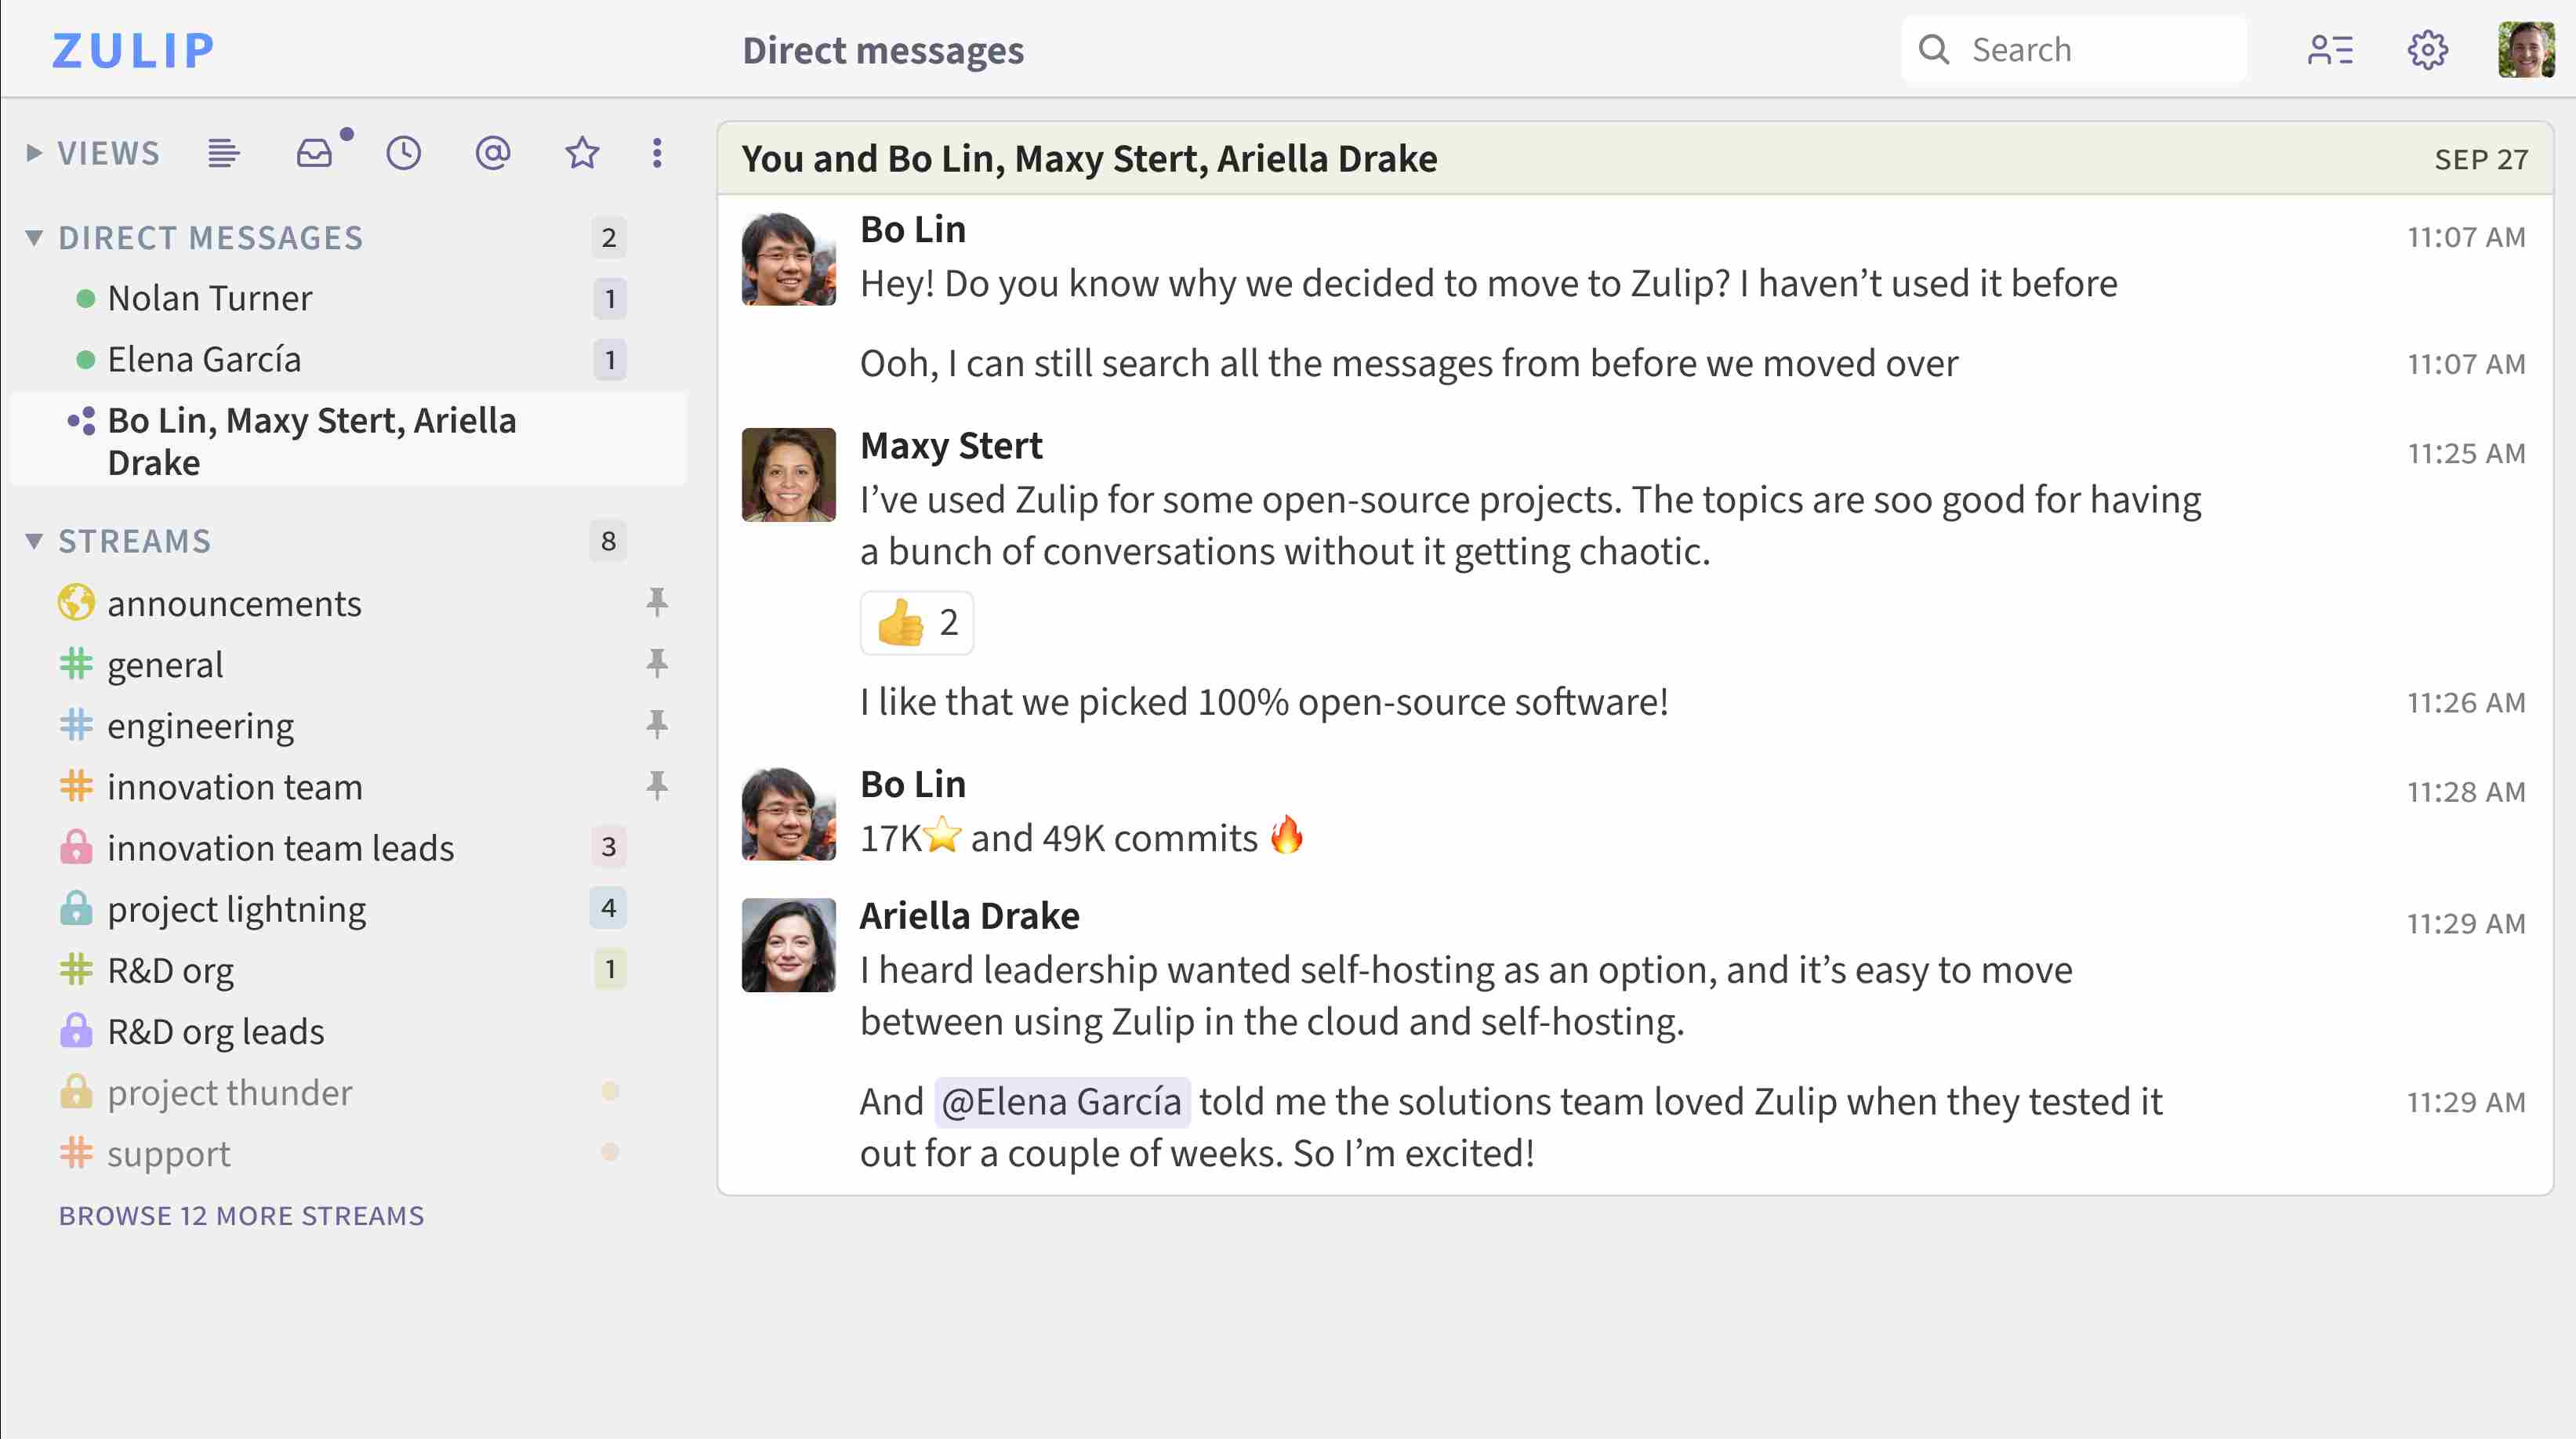Open starred messages via the star icon
Image resolution: width=2576 pixels, height=1439 pixels.
click(581, 152)
